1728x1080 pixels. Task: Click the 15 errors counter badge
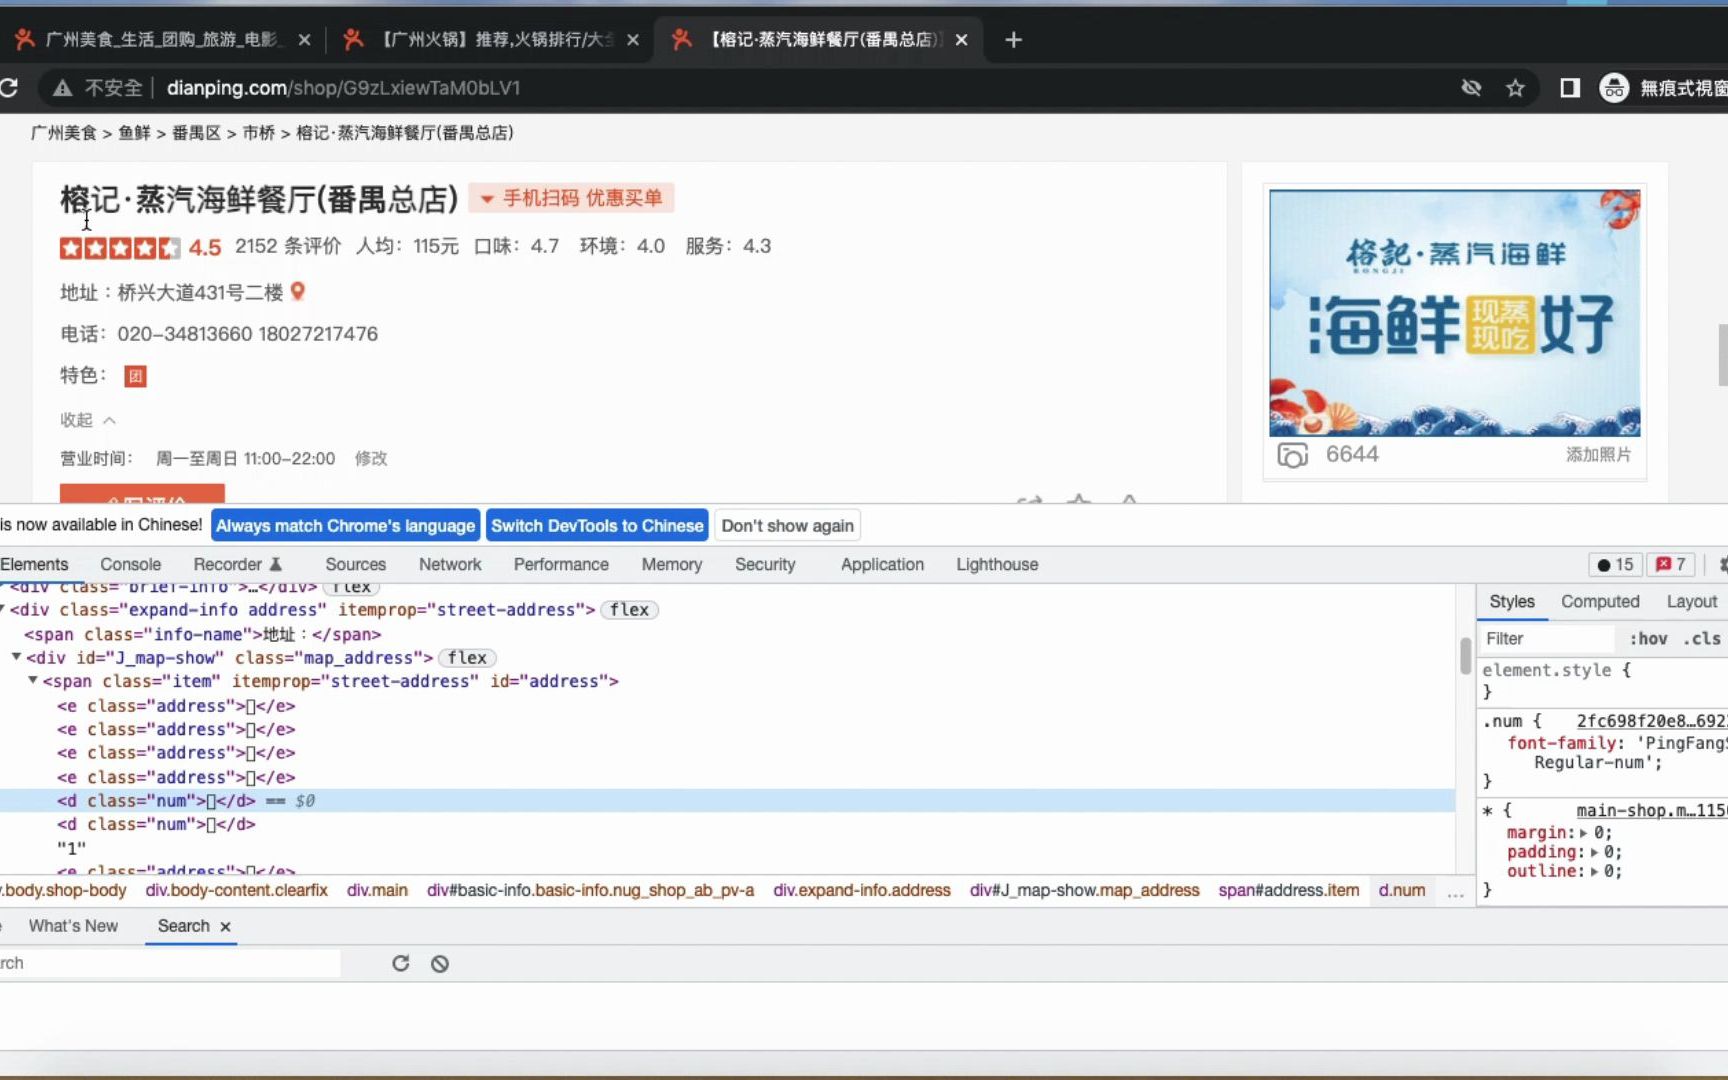(1615, 565)
